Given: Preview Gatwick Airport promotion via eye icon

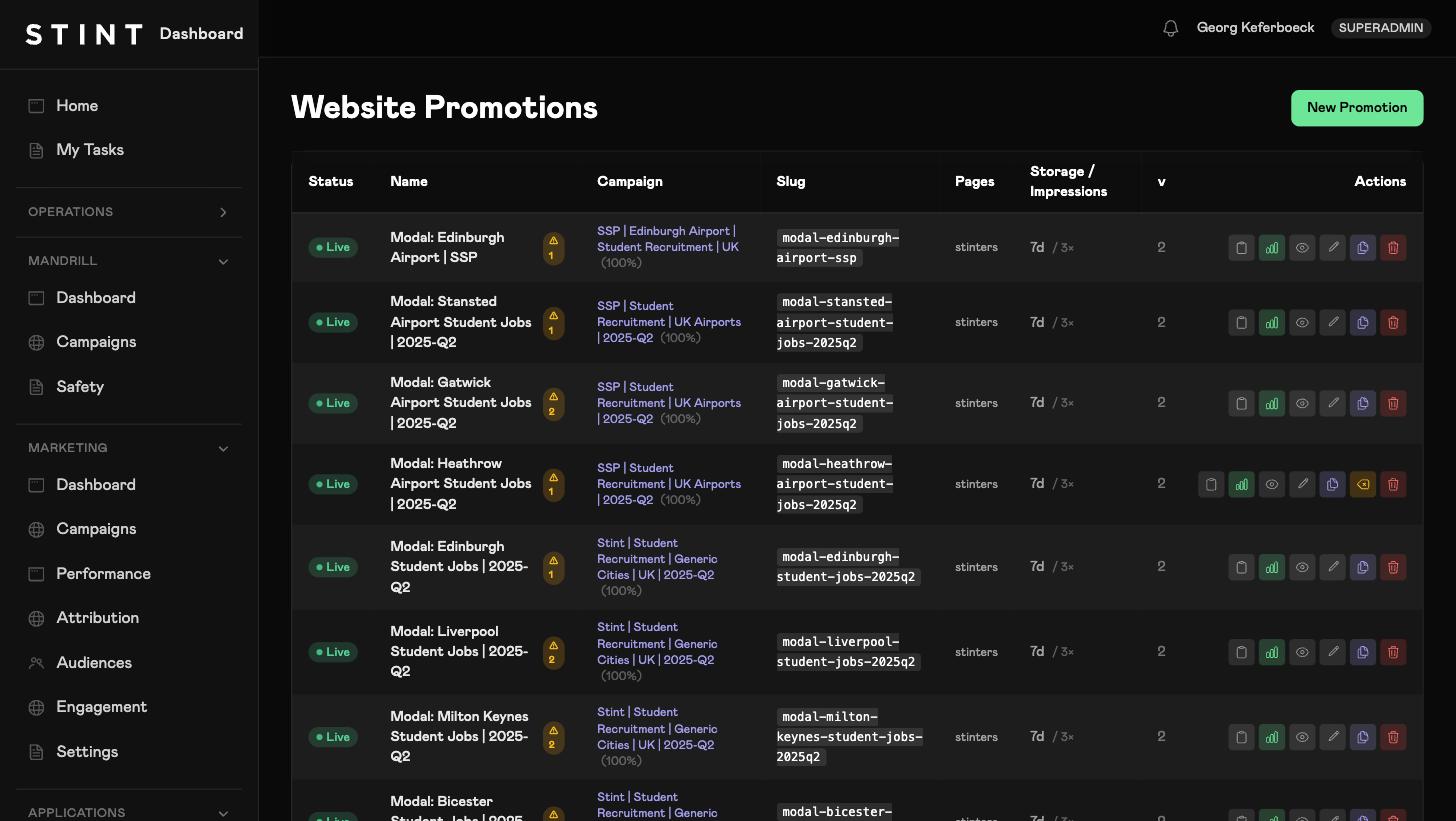Looking at the screenshot, I should point(1302,404).
